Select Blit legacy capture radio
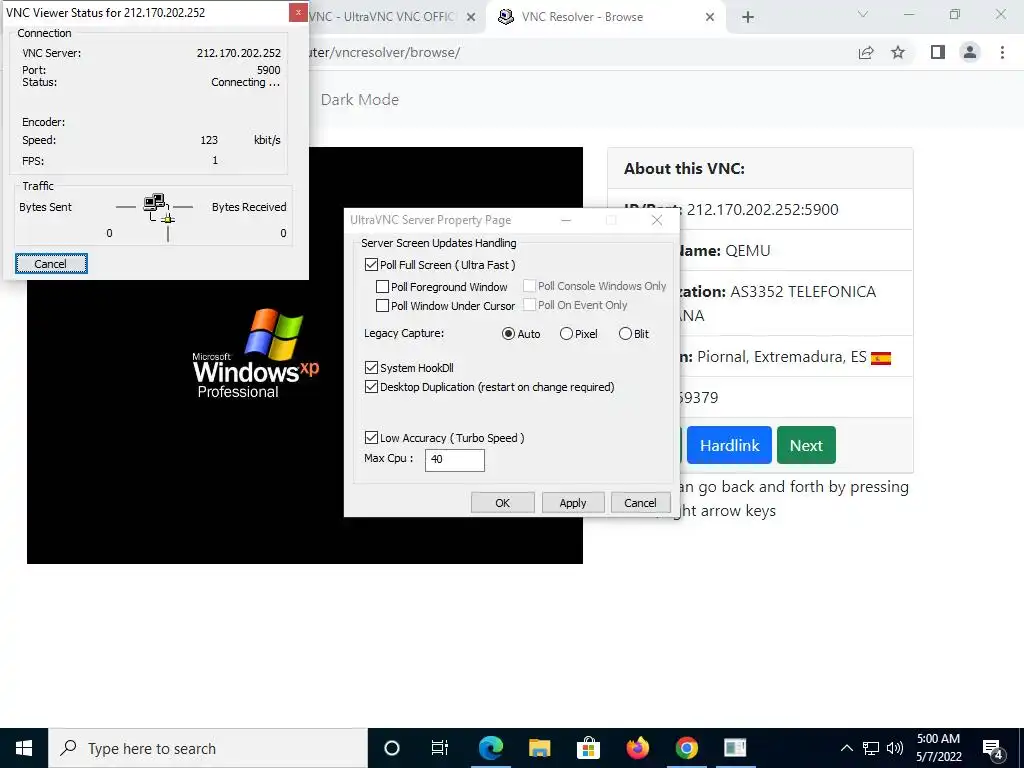 point(625,334)
